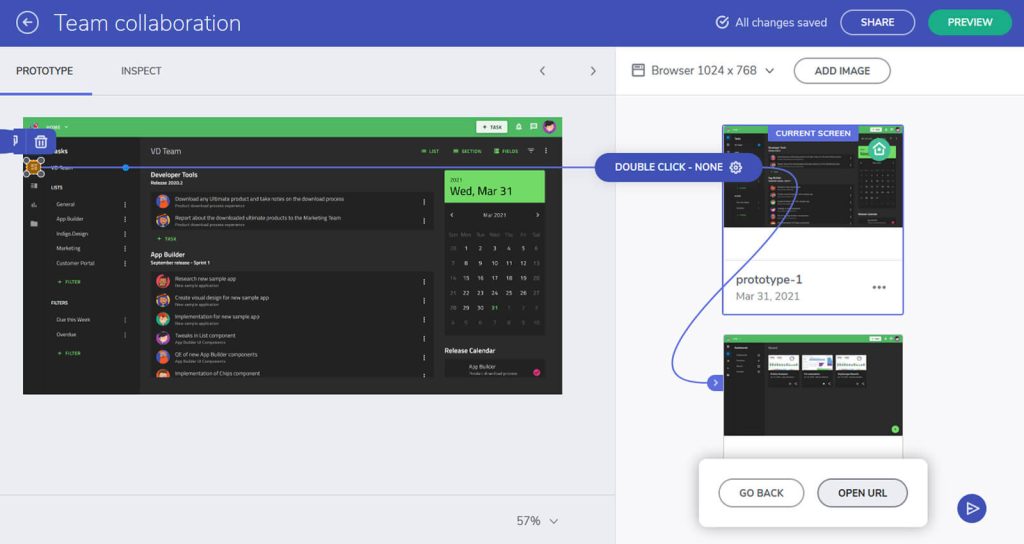The width and height of the screenshot is (1024, 544).
Task: Click the orange hotspot marker on canvas
Action: (34, 167)
